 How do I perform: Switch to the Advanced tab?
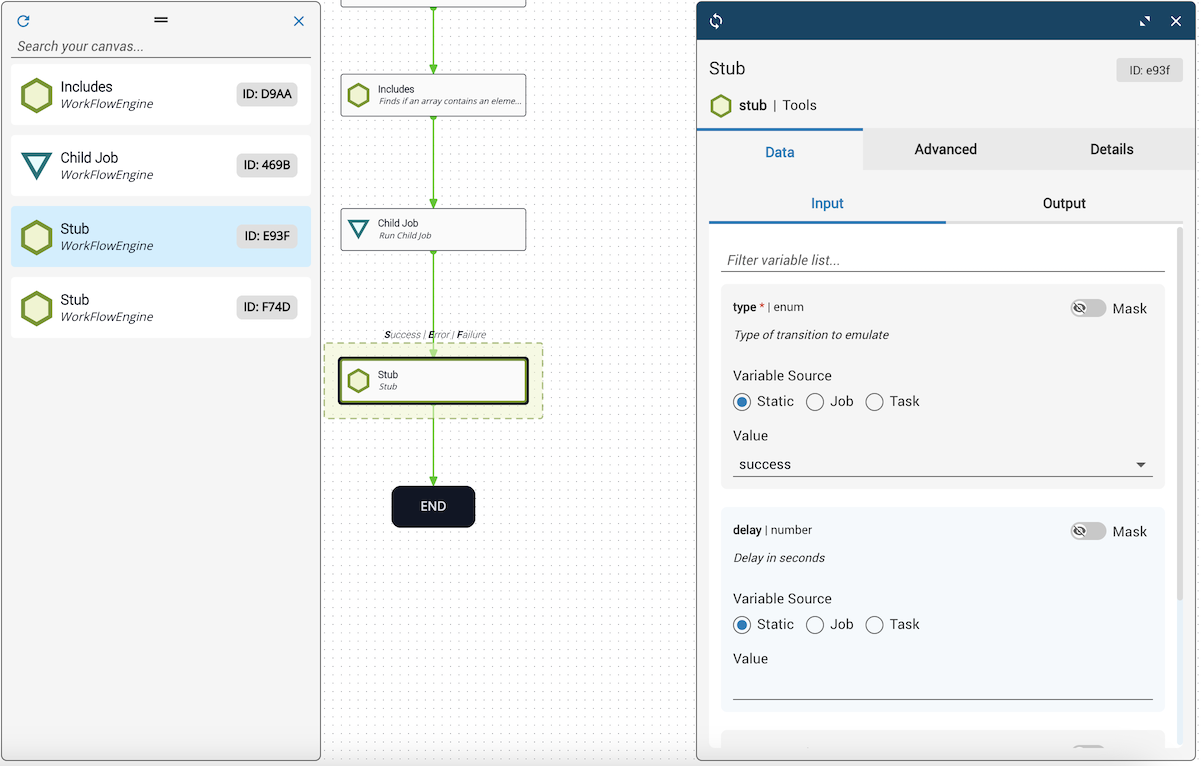945,150
